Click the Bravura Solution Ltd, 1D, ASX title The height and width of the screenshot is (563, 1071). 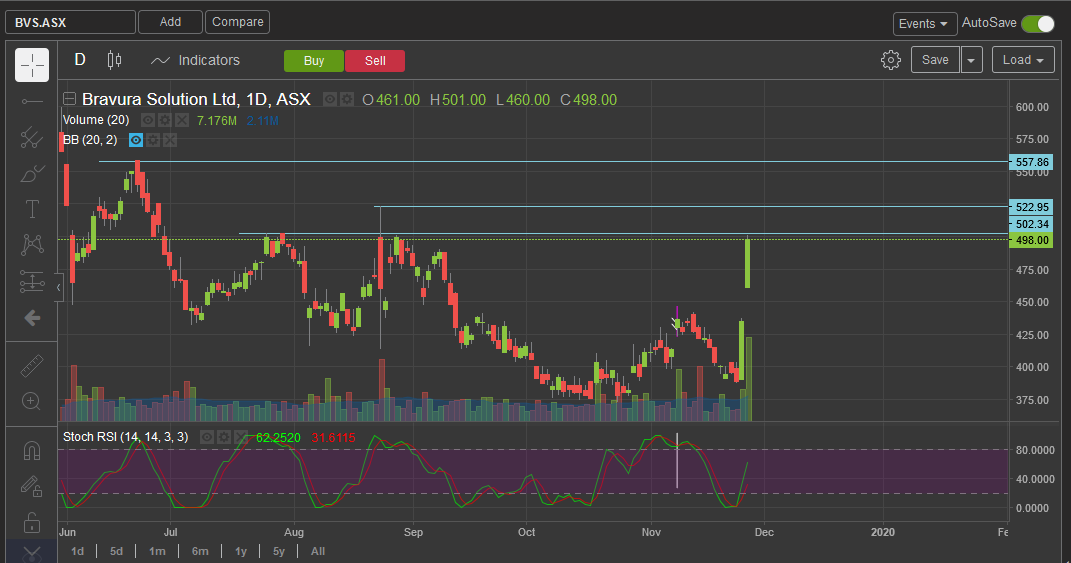tap(196, 99)
